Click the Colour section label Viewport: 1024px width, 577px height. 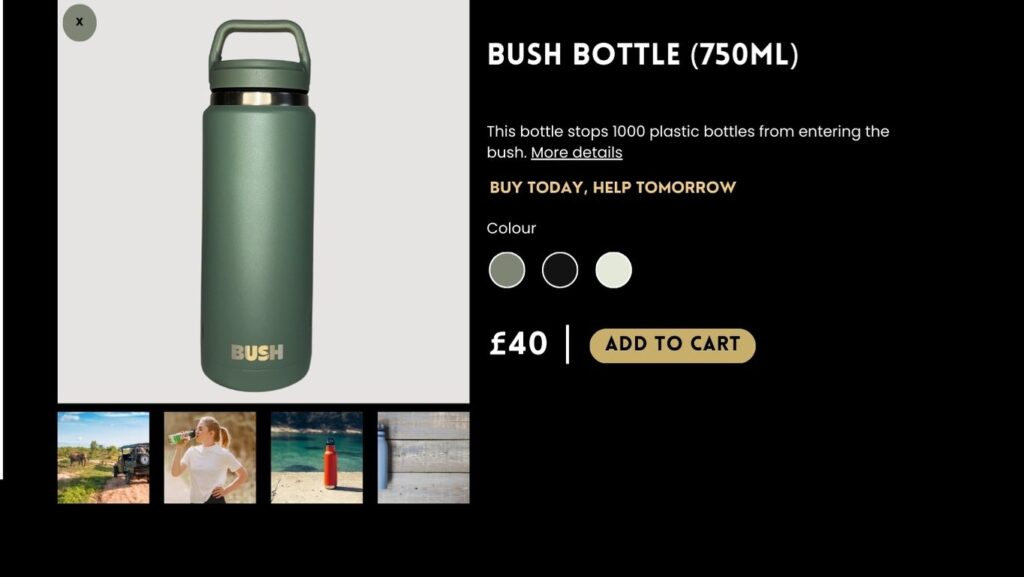[x=511, y=228]
